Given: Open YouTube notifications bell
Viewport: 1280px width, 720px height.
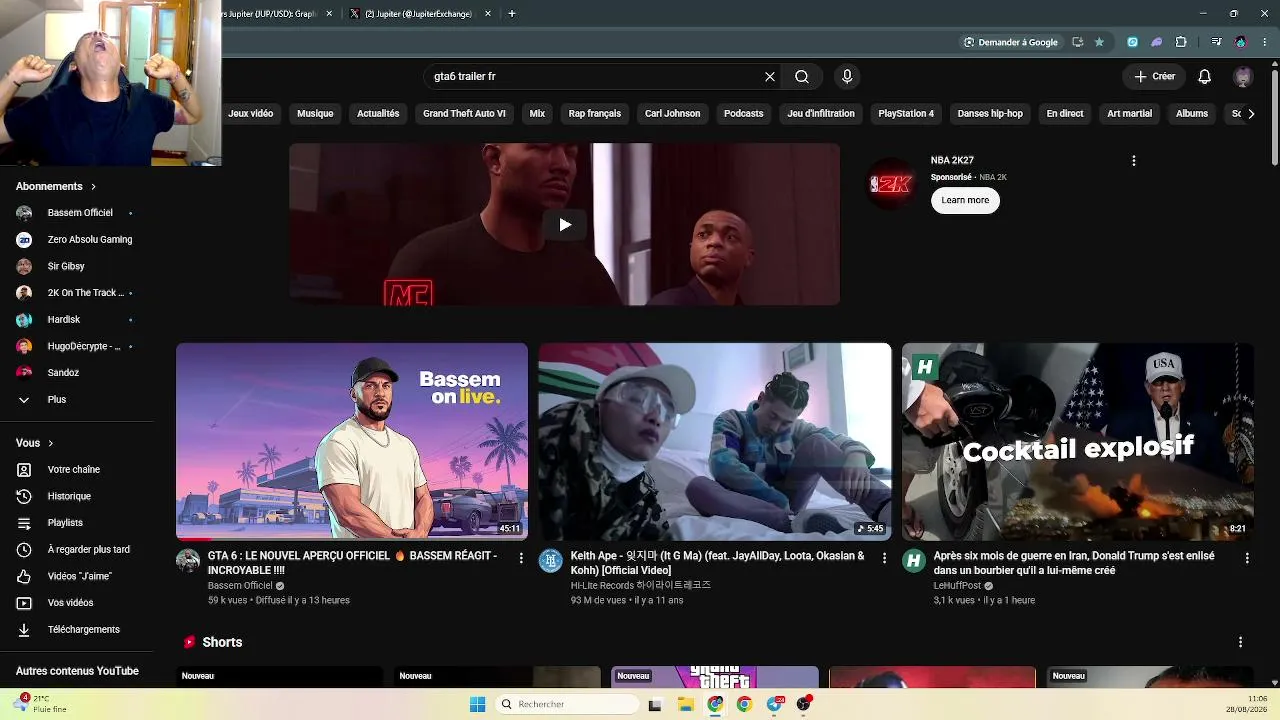Looking at the screenshot, I should [1205, 76].
